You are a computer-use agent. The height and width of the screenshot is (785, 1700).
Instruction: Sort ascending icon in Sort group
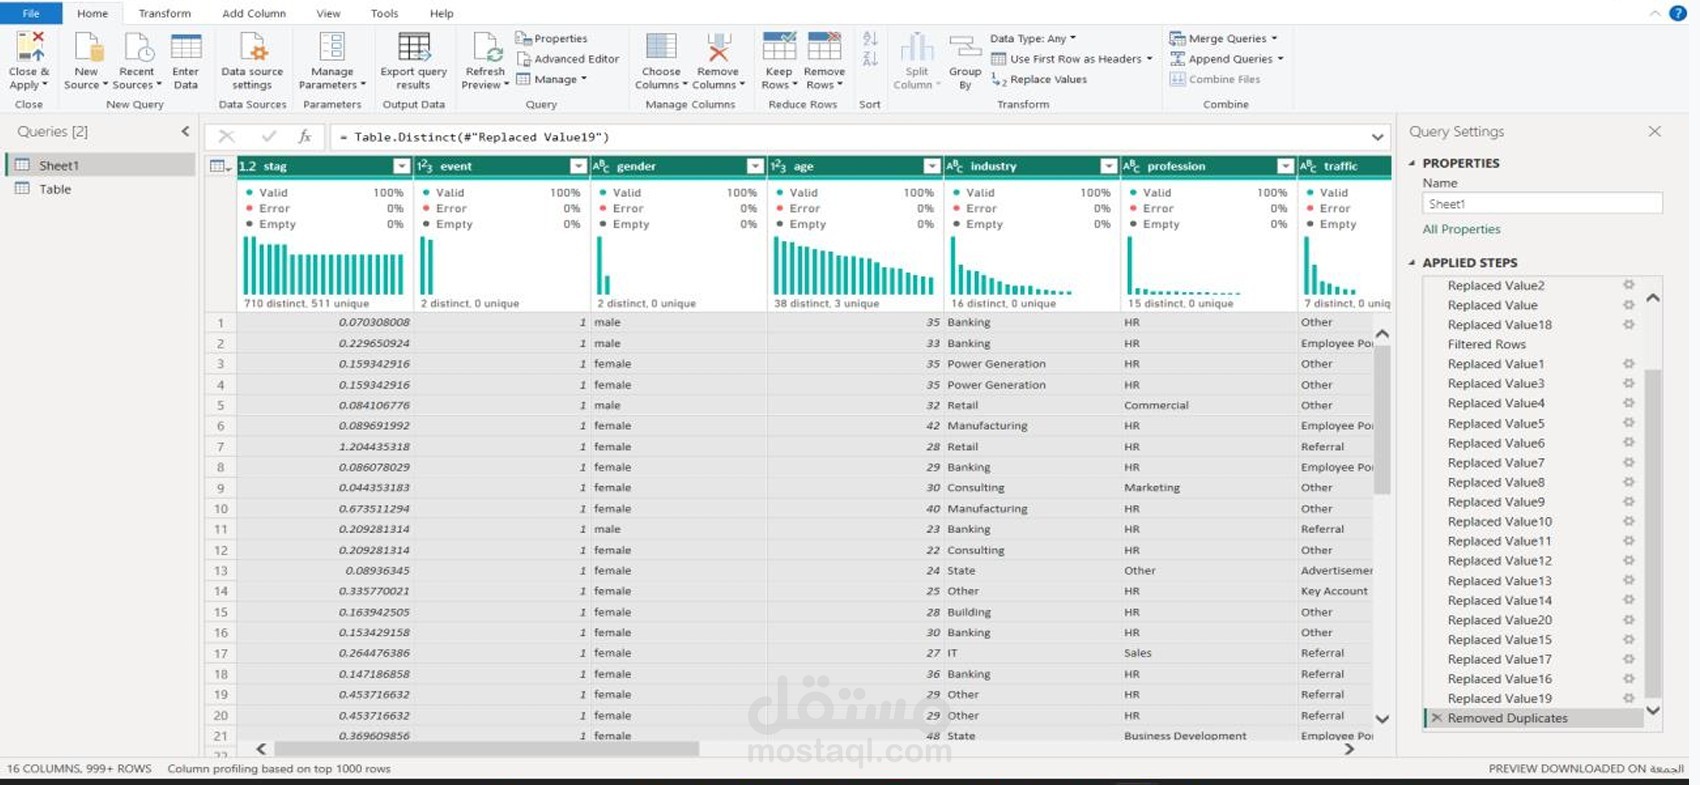(x=870, y=38)
